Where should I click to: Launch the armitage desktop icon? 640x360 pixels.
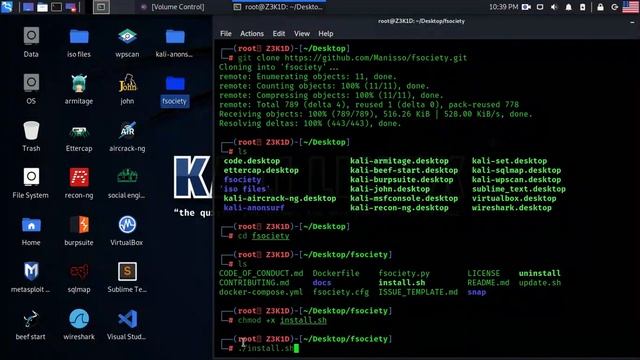[x=79, y=89]
